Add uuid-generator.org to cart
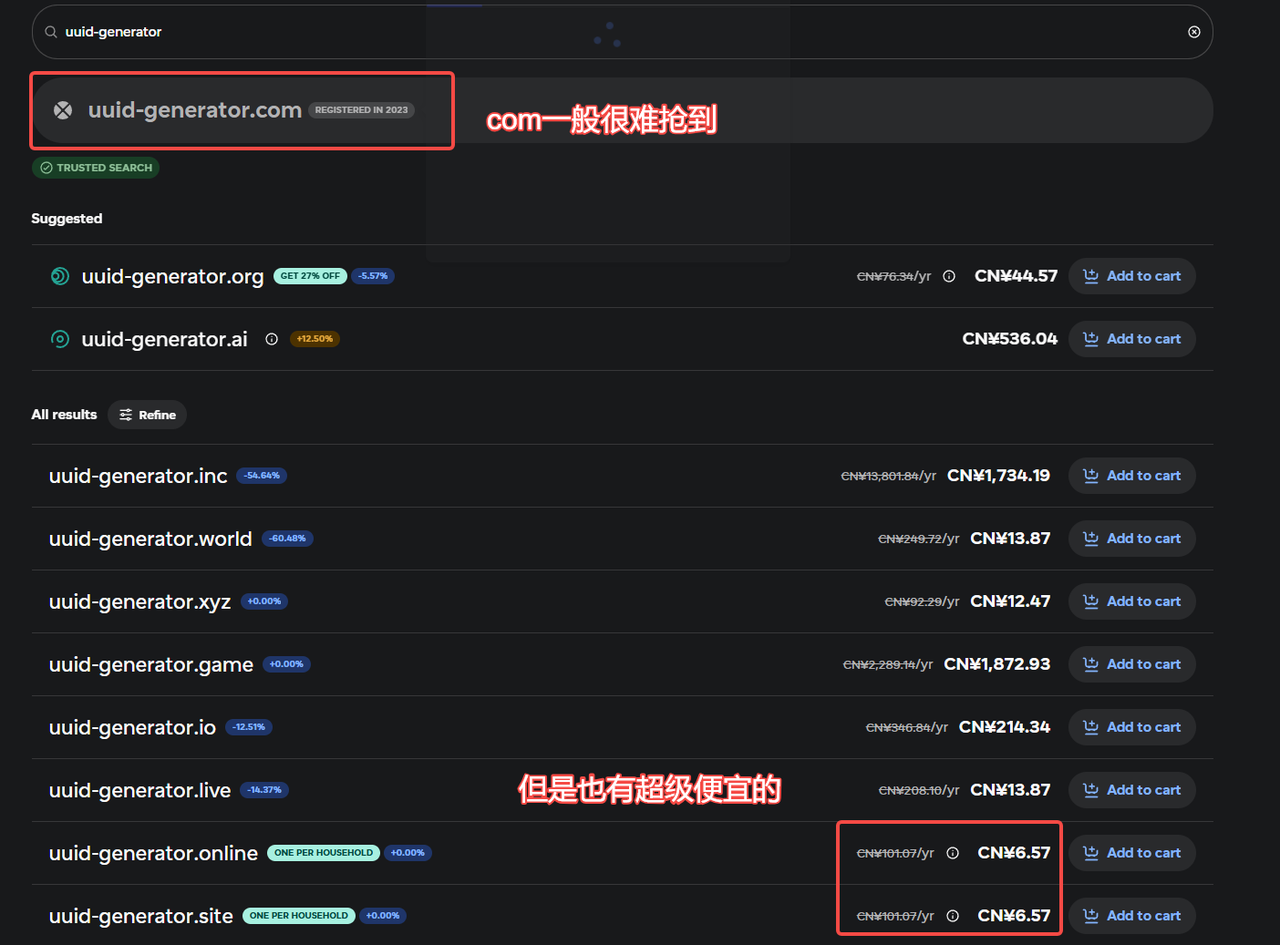Image resolution: width=1280 pixels, height=945 pixels. pyautogui.click(x=1132, y=276)
